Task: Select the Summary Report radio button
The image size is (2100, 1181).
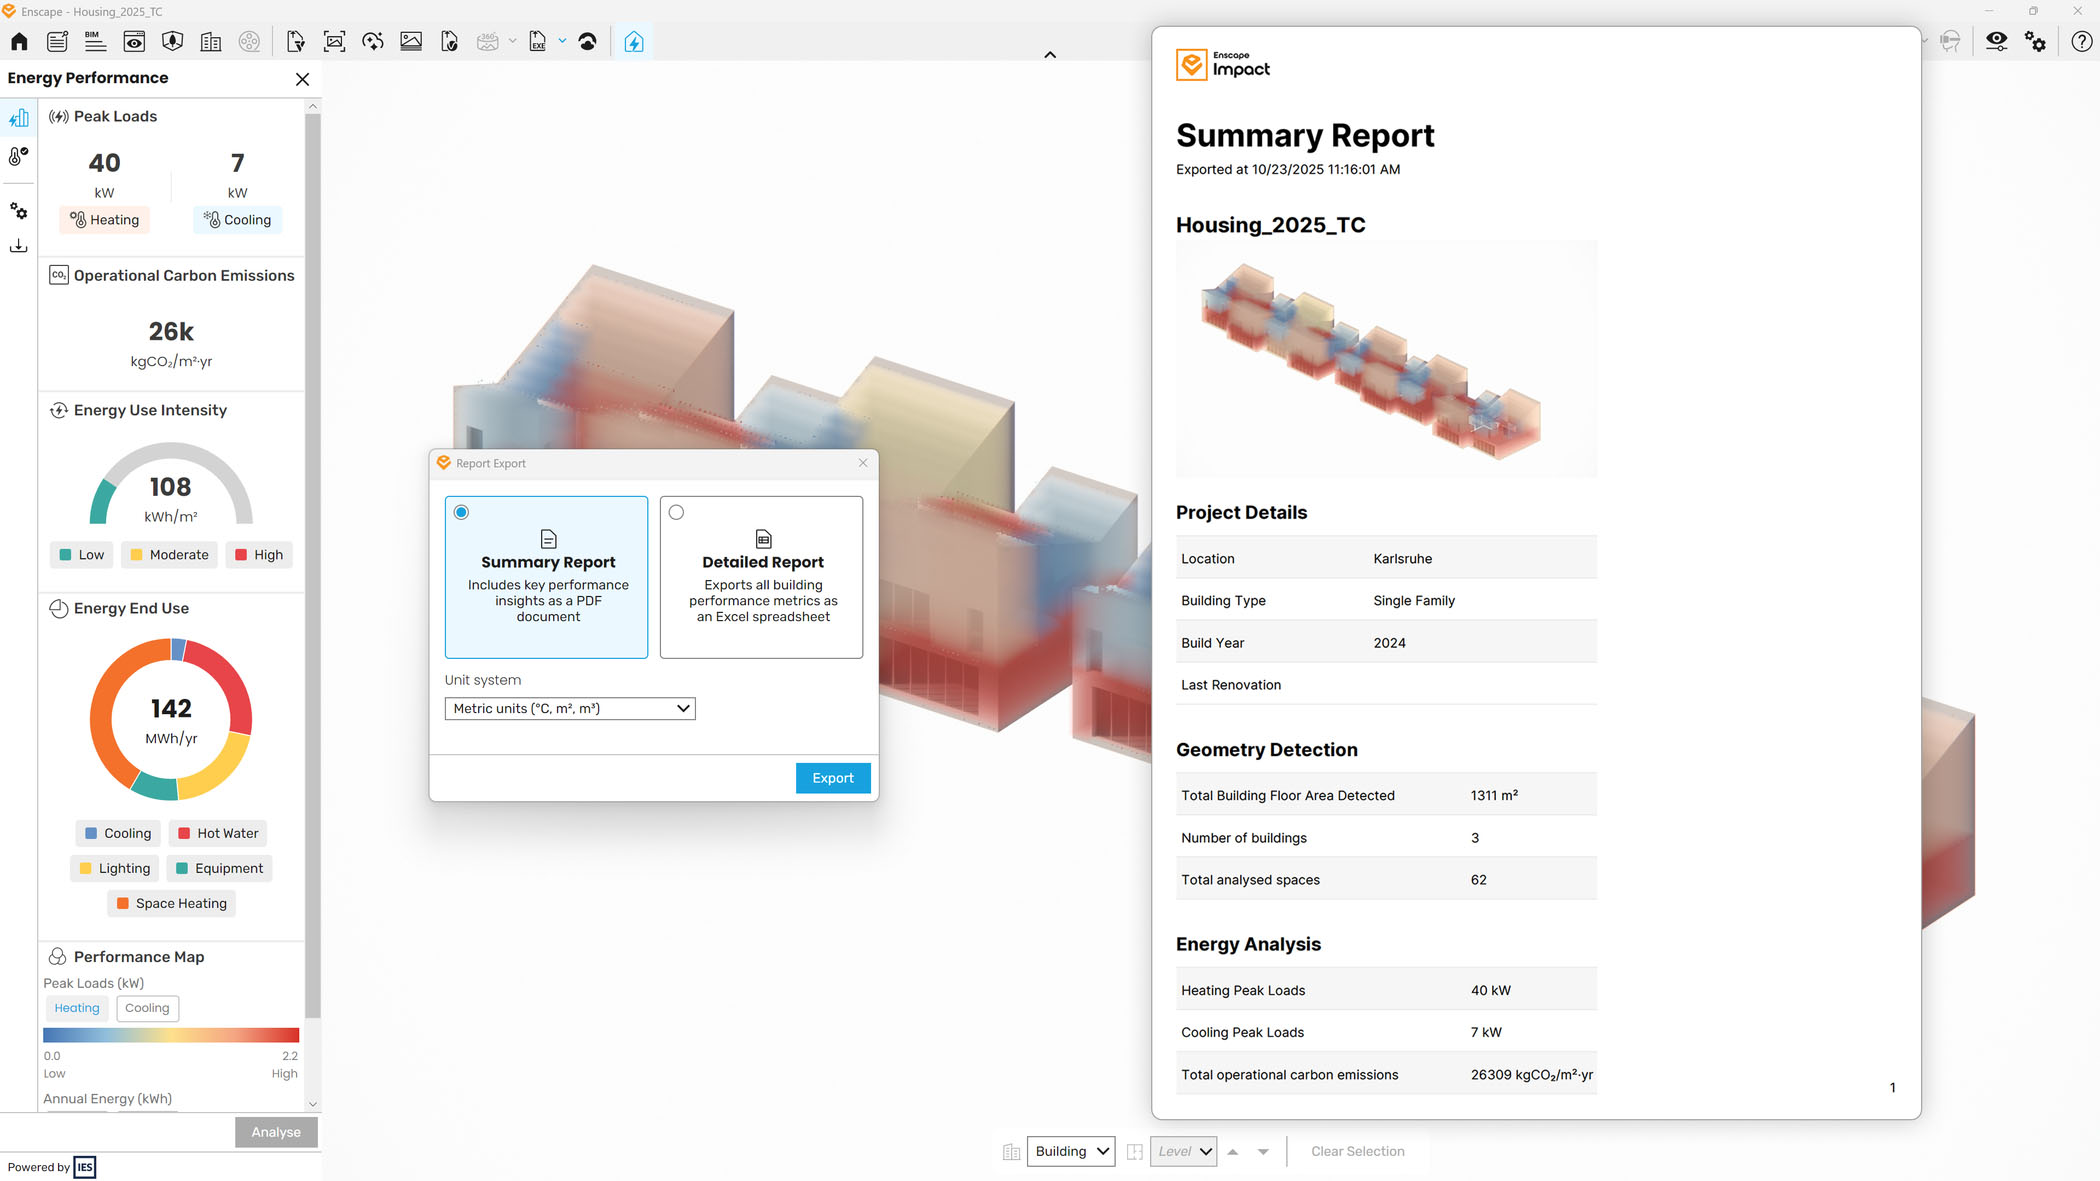Action: tap(461, 512)
